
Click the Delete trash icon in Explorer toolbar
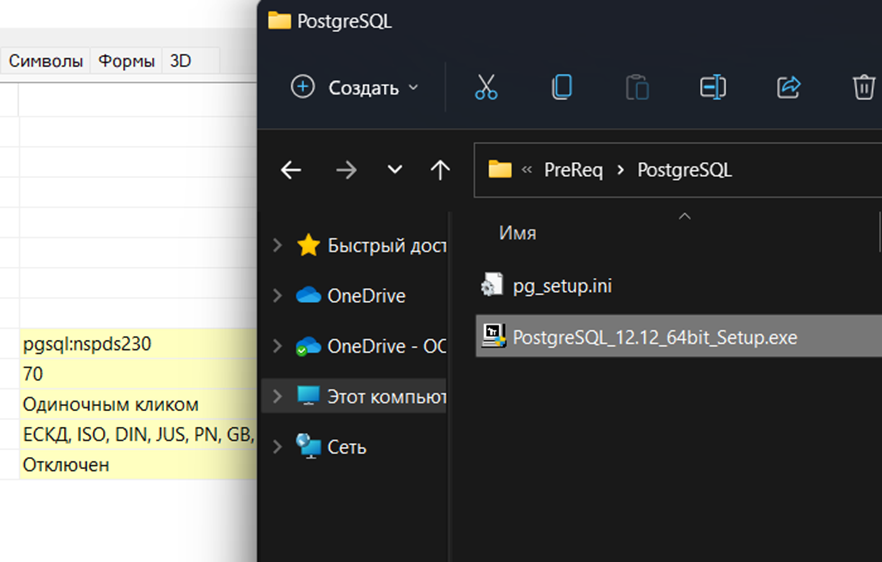[x=864, y=87]
